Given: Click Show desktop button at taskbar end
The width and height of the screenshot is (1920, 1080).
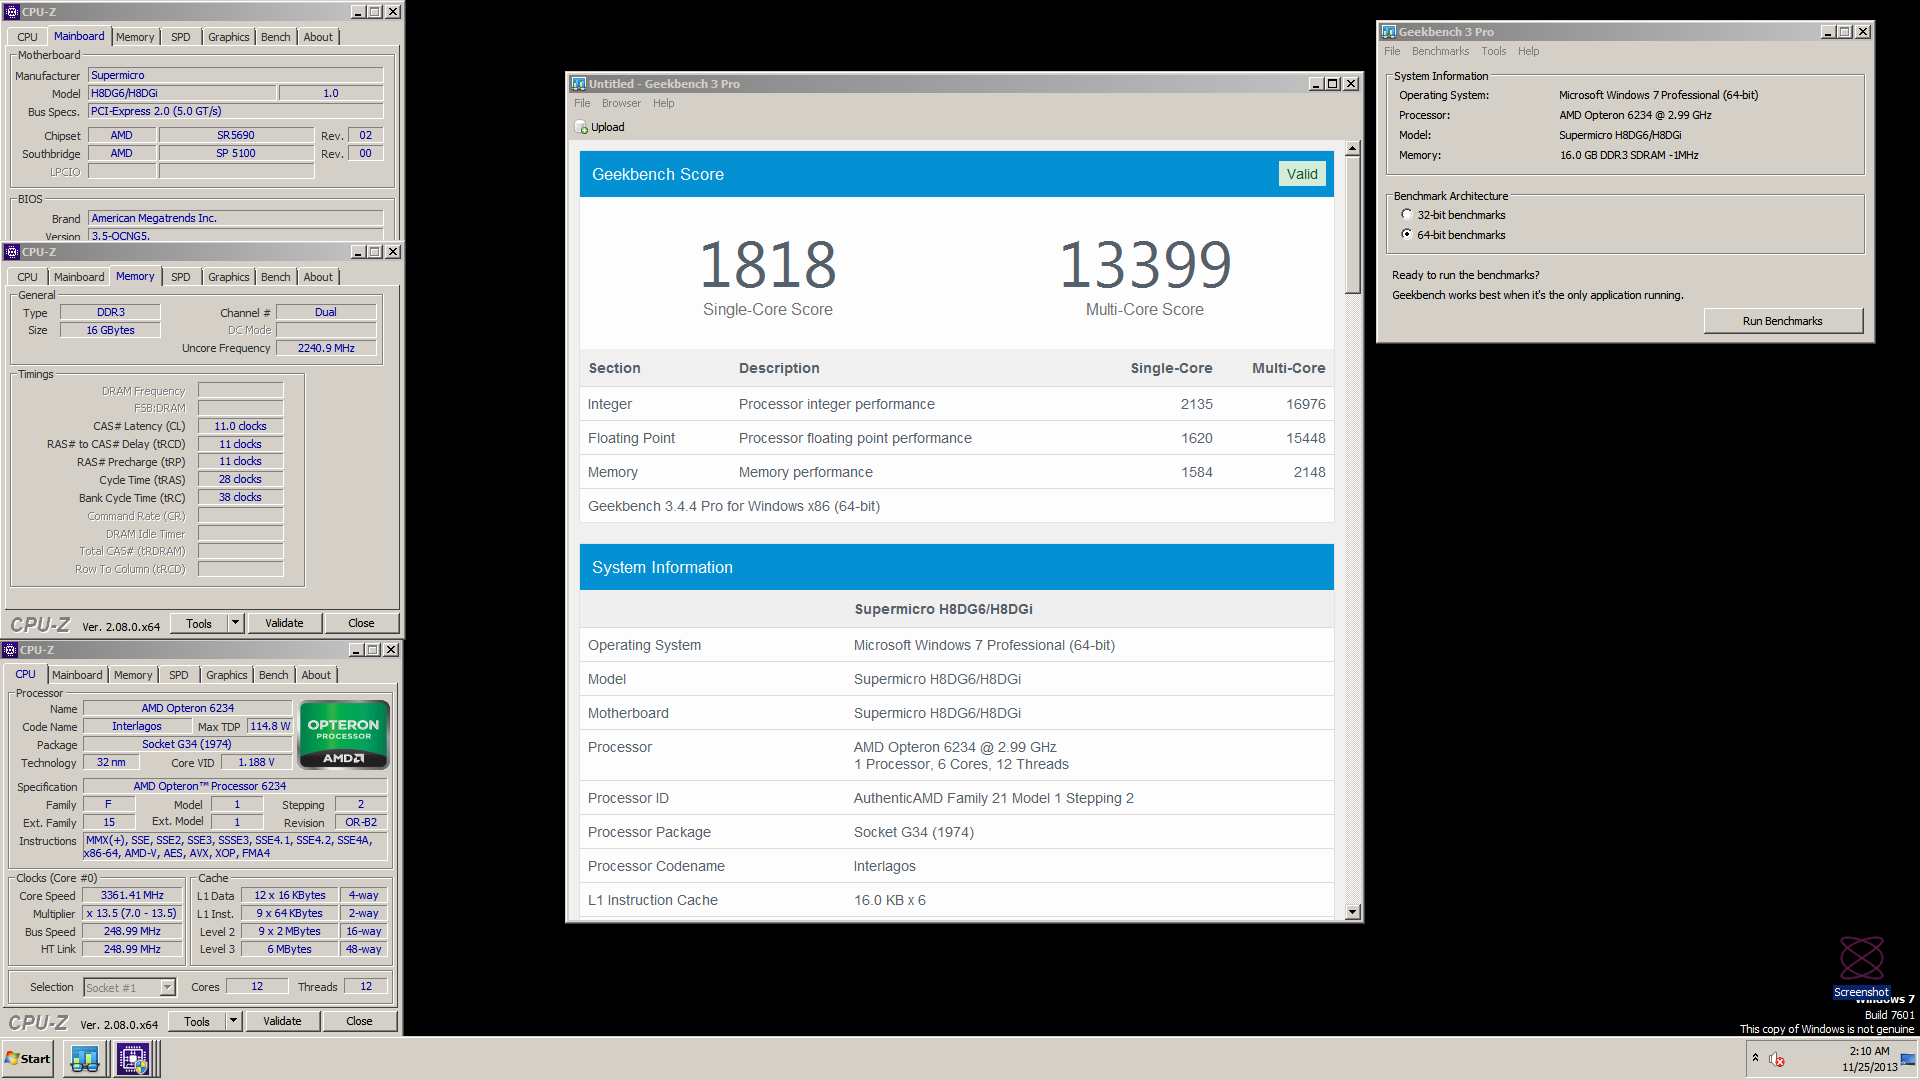Looking at the screenshot, I should [x=1908, y=1058].
